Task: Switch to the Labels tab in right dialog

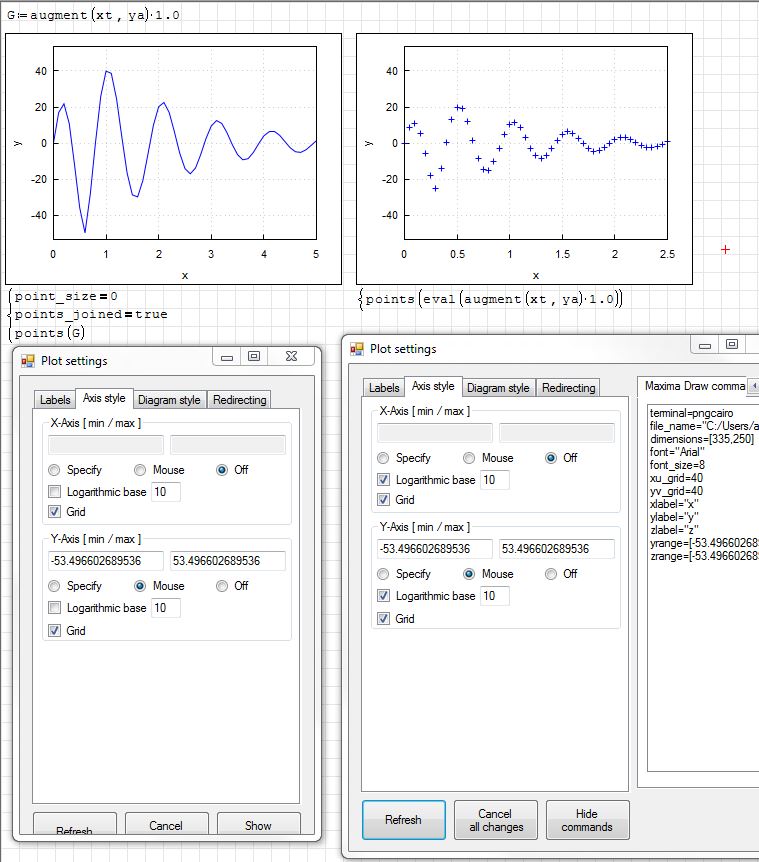Action: pos(384,388)
